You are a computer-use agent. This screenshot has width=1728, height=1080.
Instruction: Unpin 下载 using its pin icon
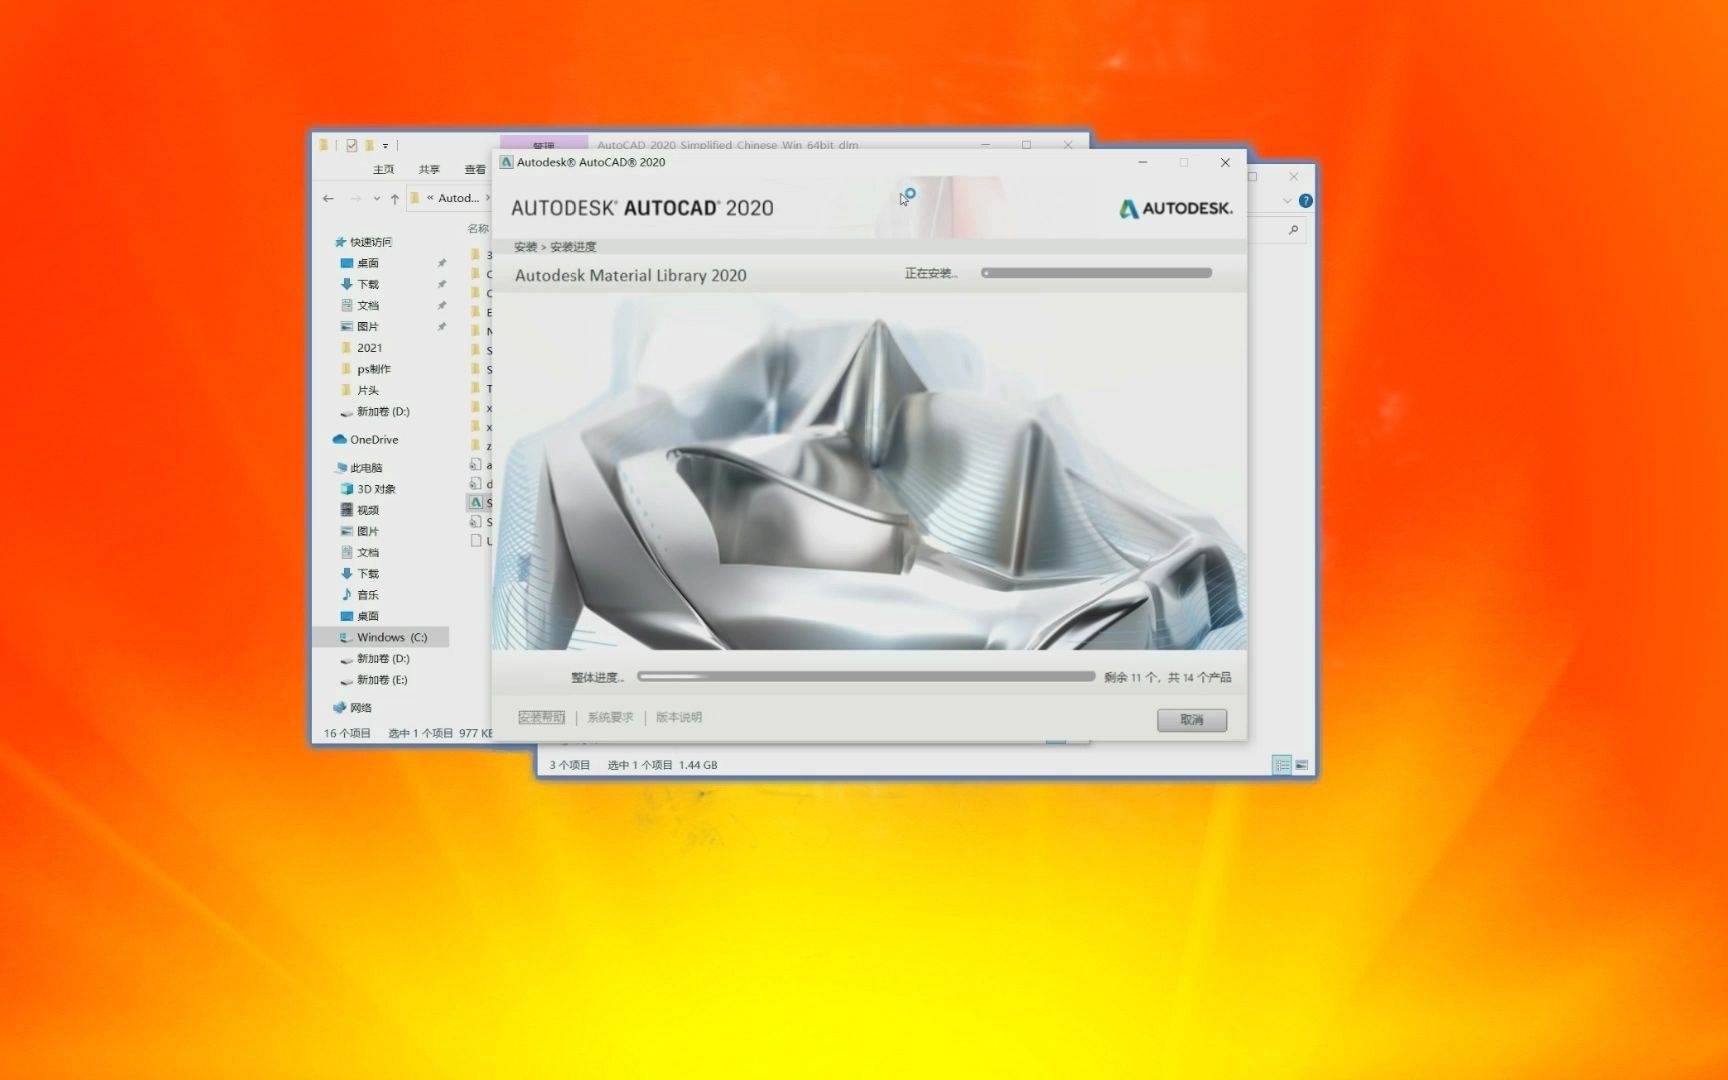coord(441,284)
